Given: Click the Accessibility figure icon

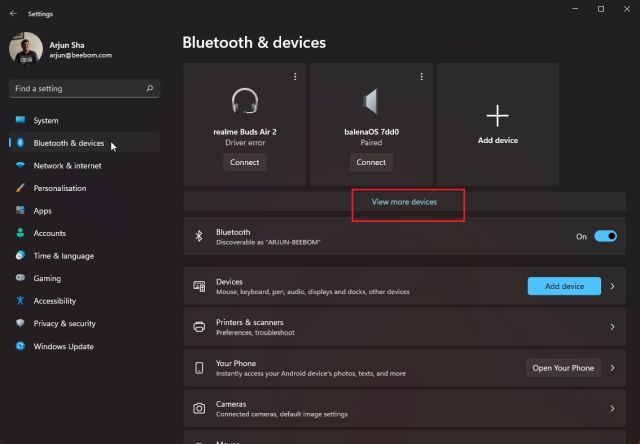Looking at the screenshot, I should [20, 300].
